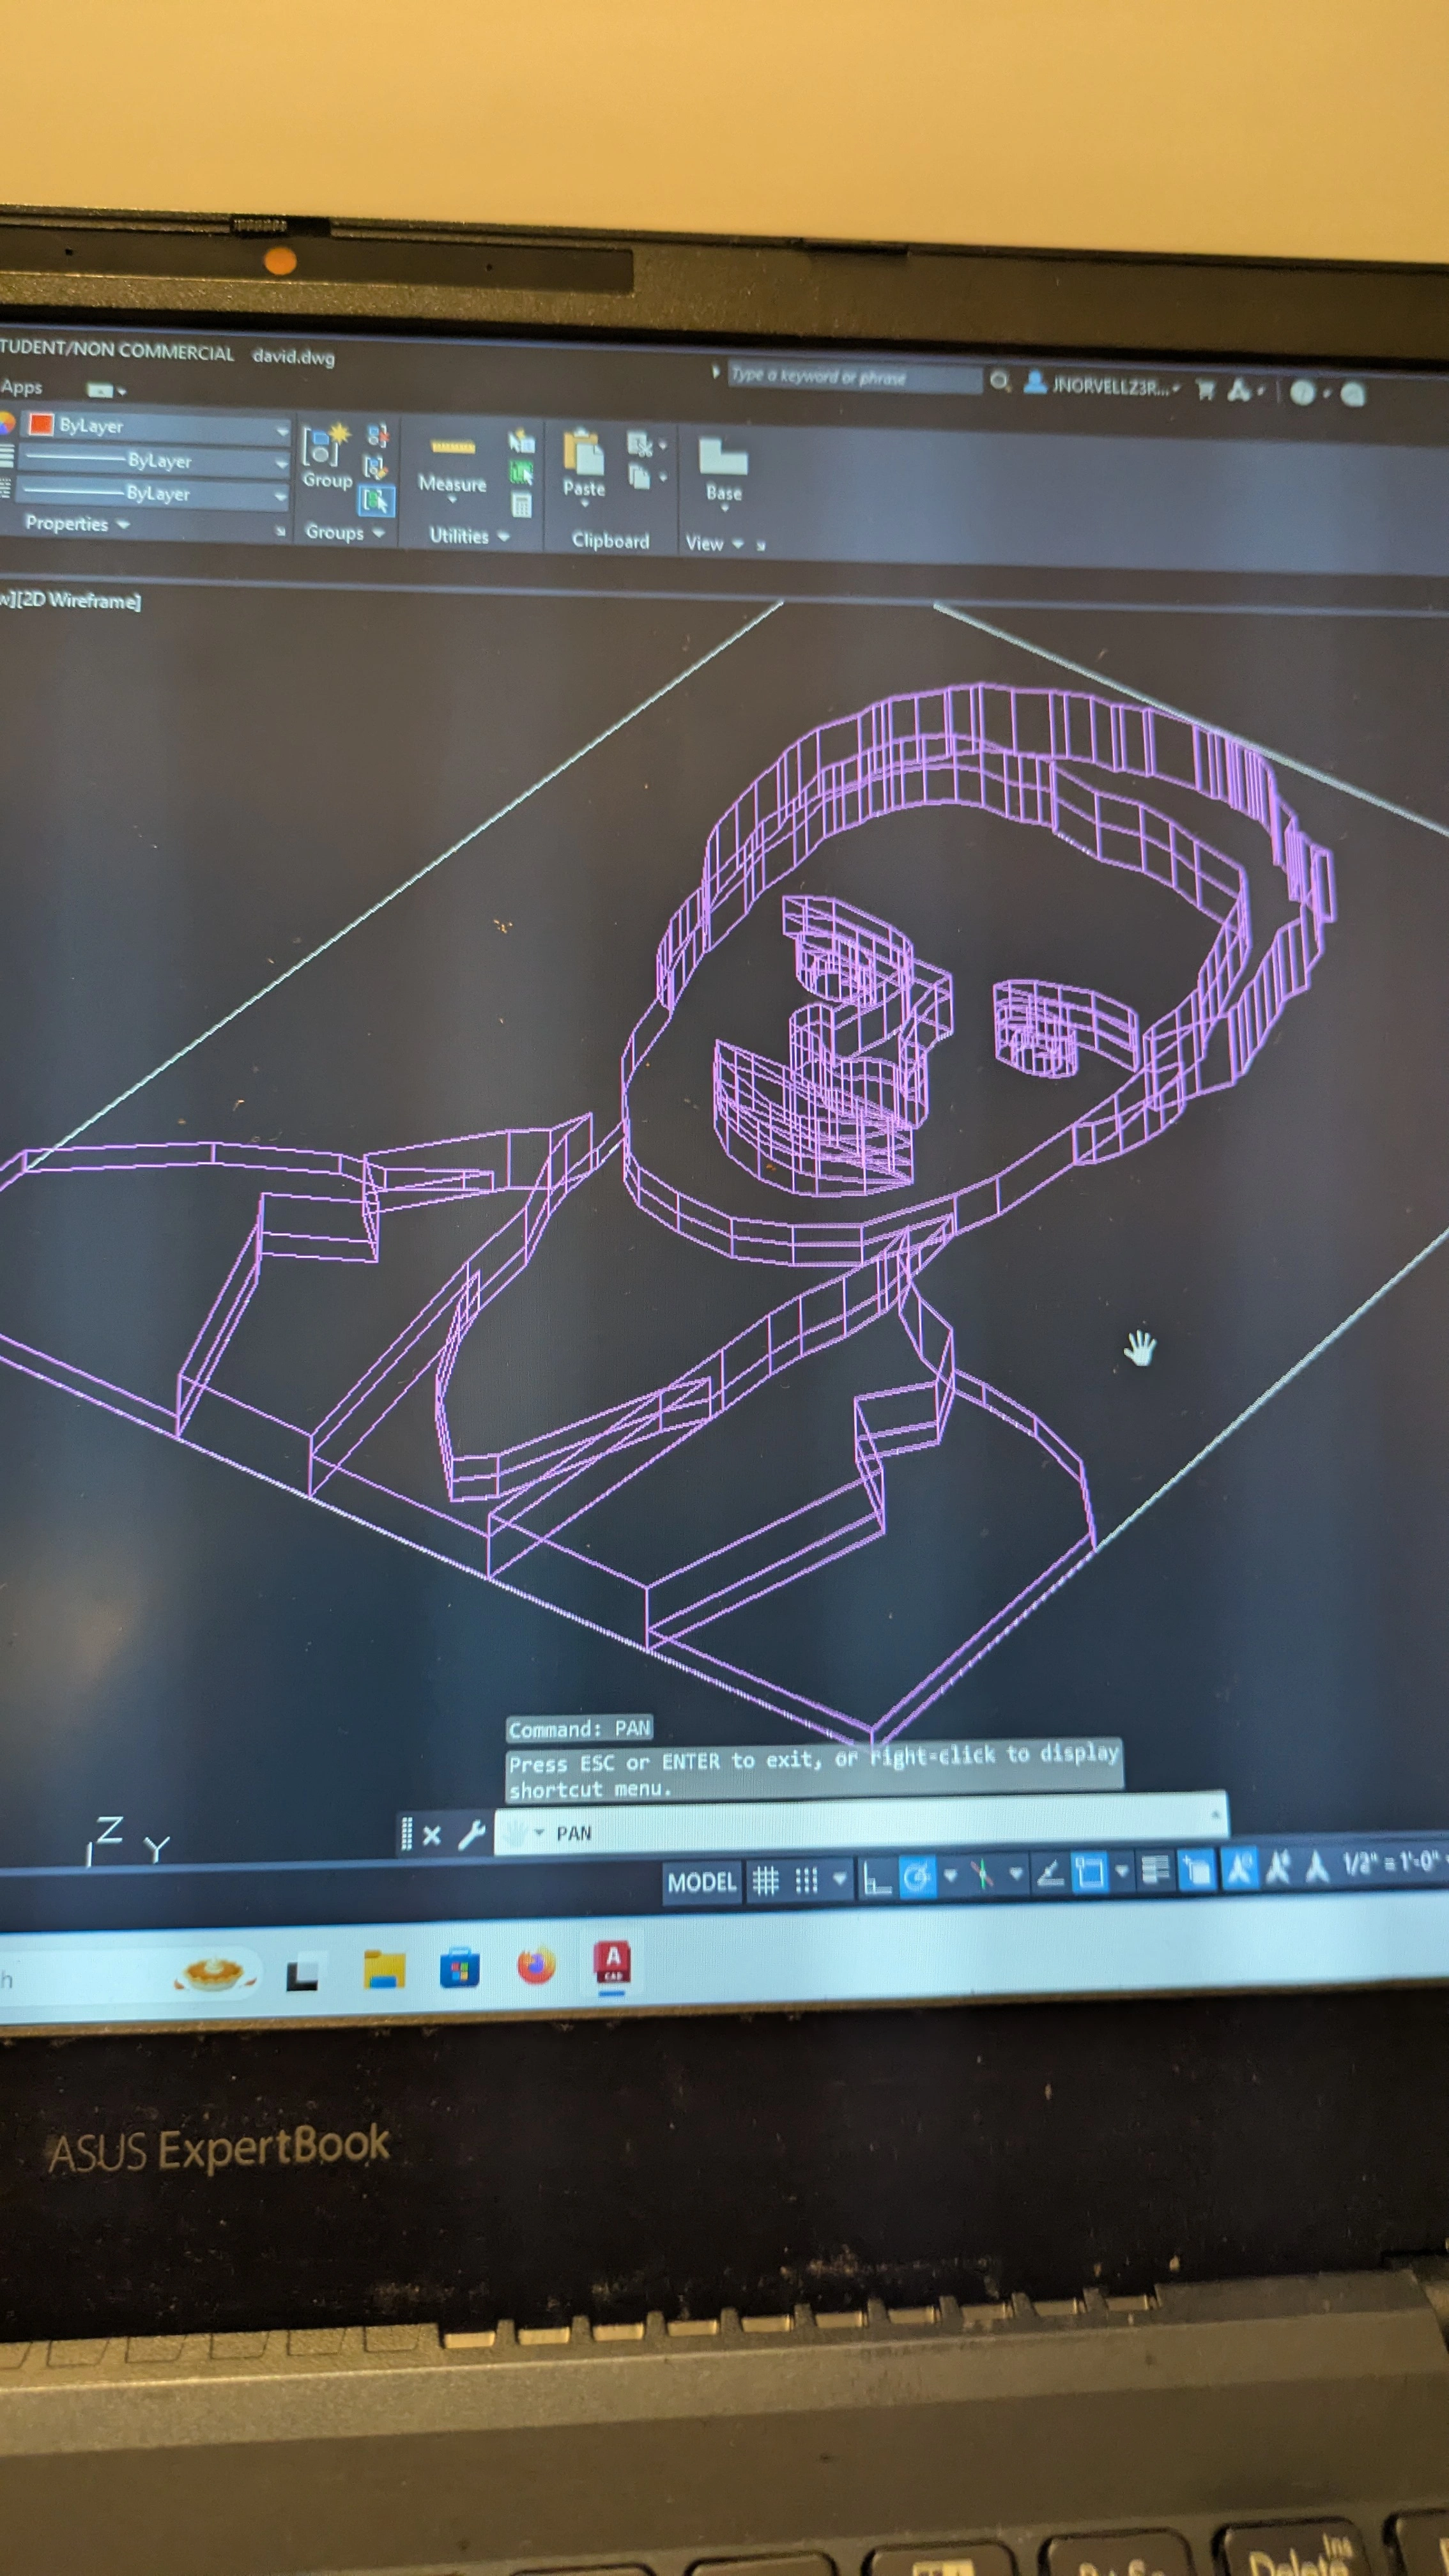The width and height of the screenshot is (1449, 2576).
Task: Toggle snap mode dots icon
Action: (x=806, y=1881)
